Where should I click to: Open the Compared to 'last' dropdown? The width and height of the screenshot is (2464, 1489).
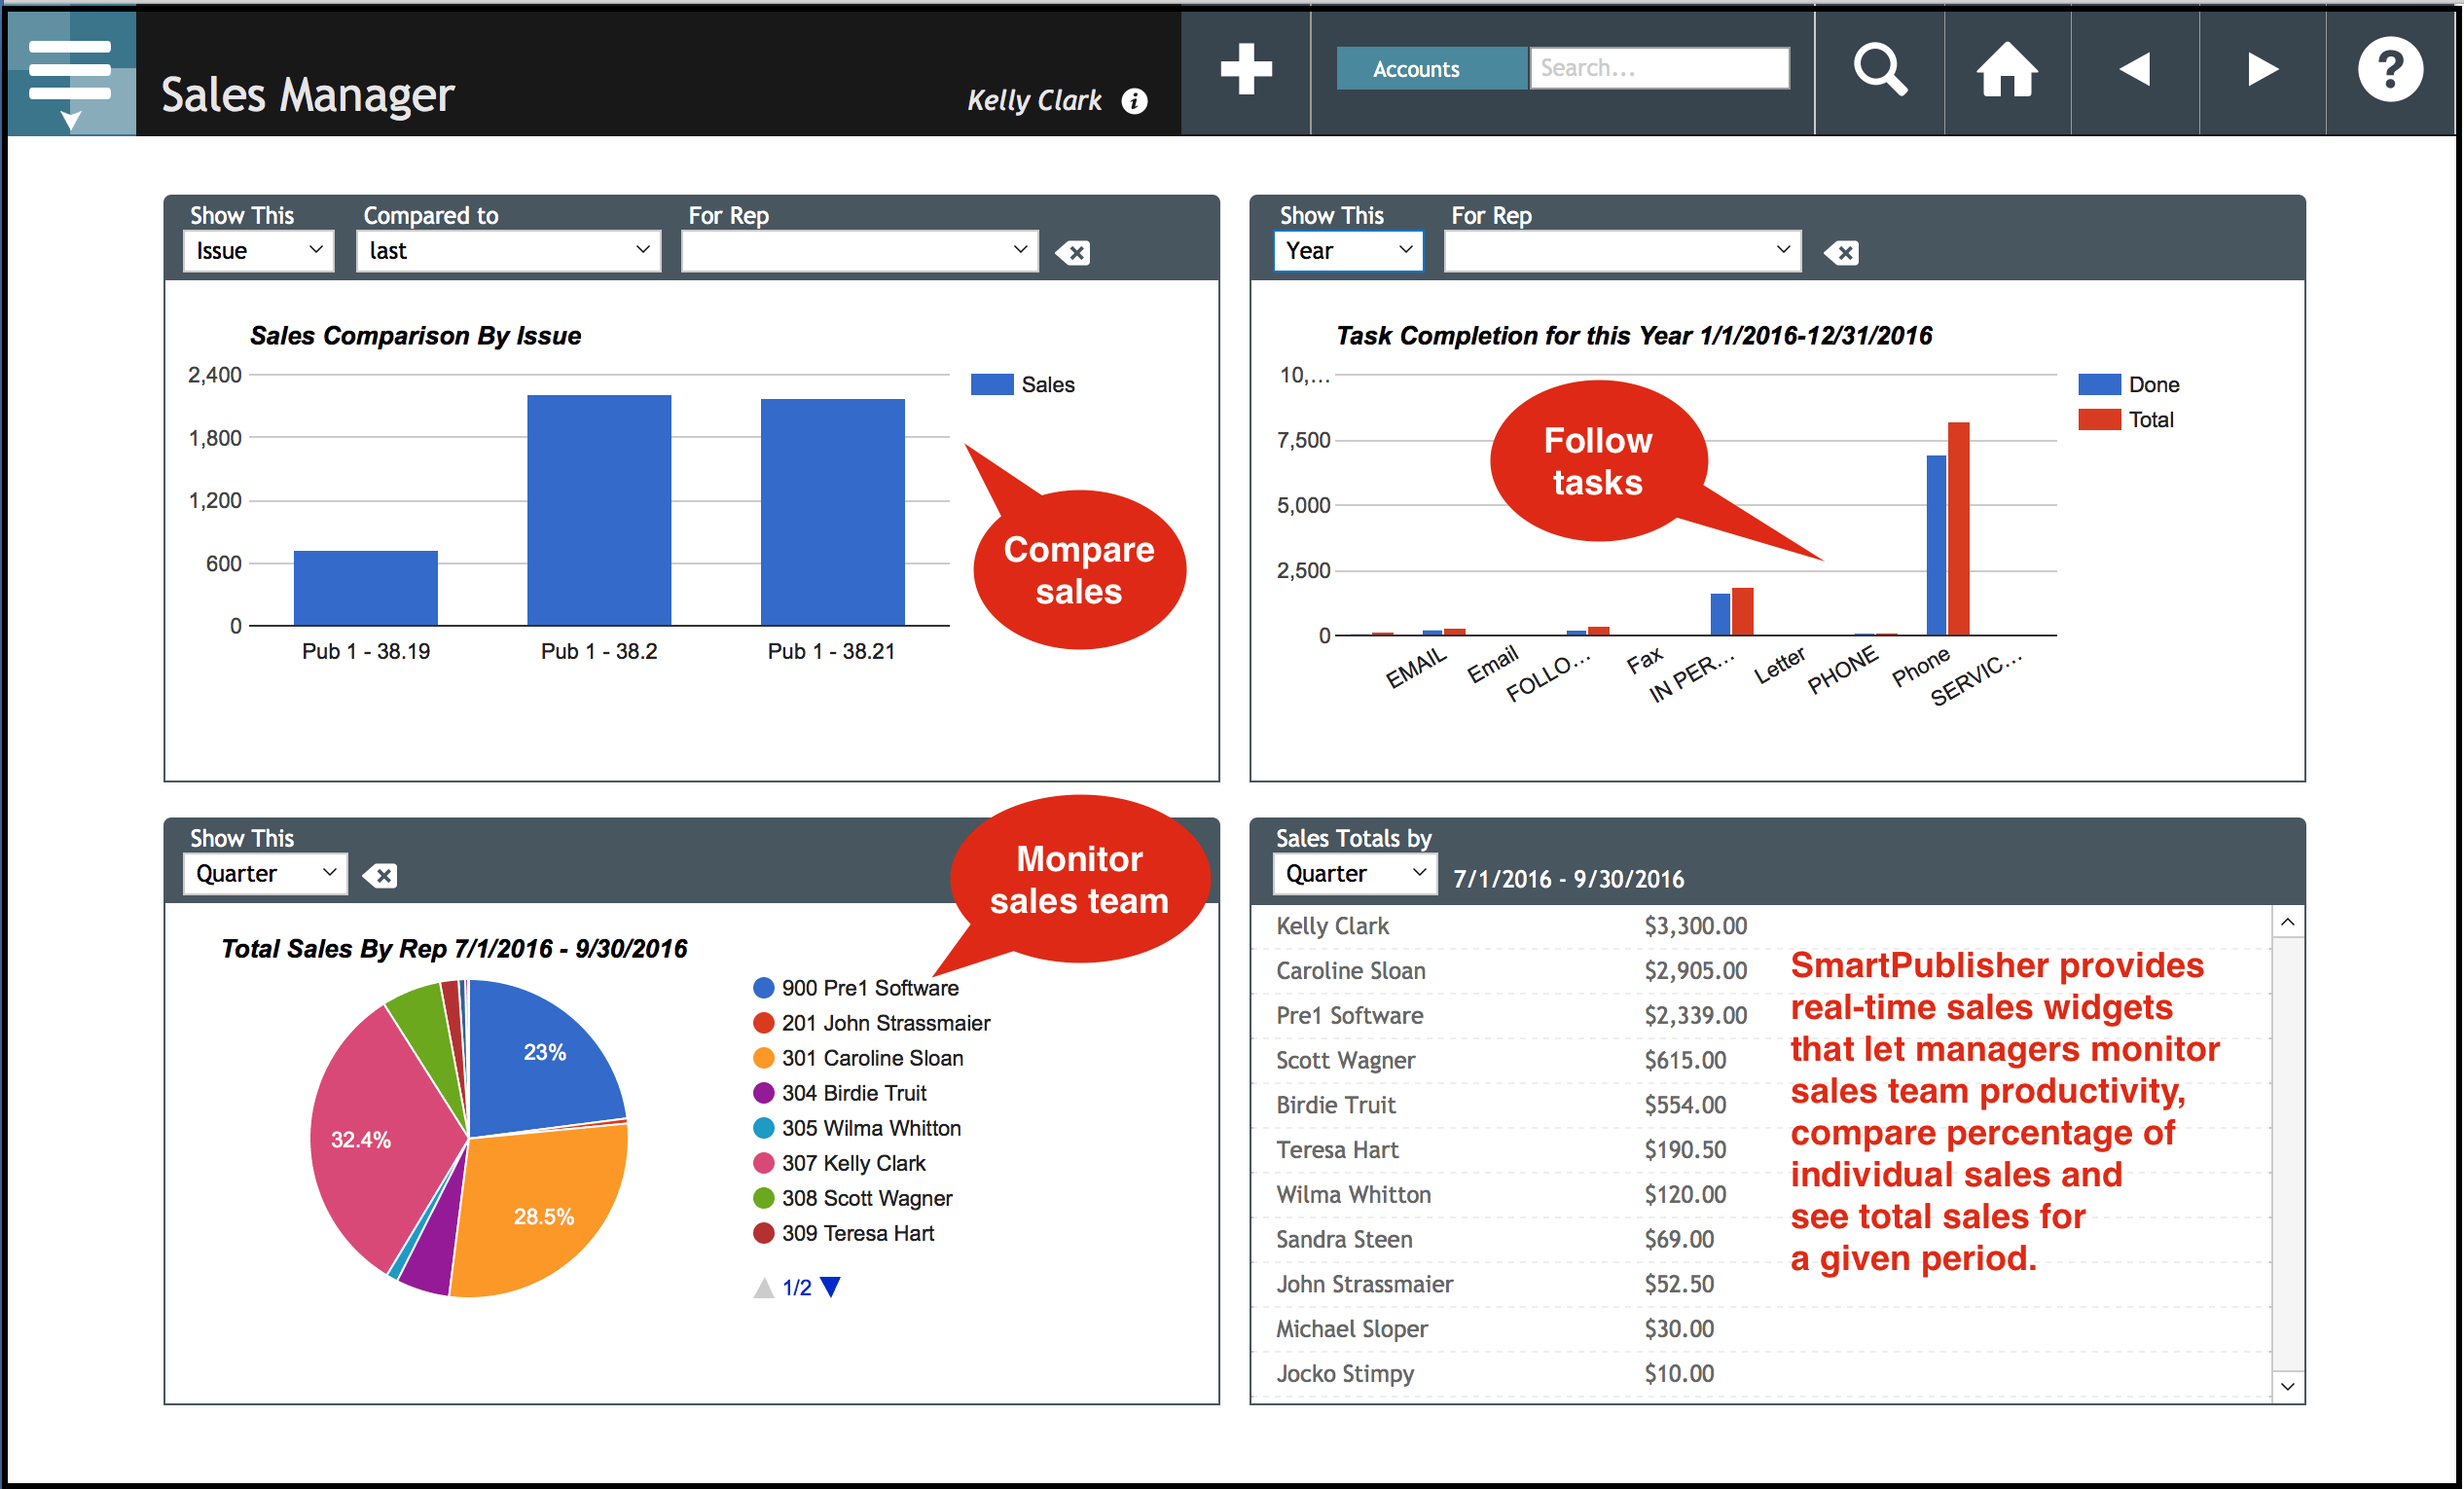point(507,250)
